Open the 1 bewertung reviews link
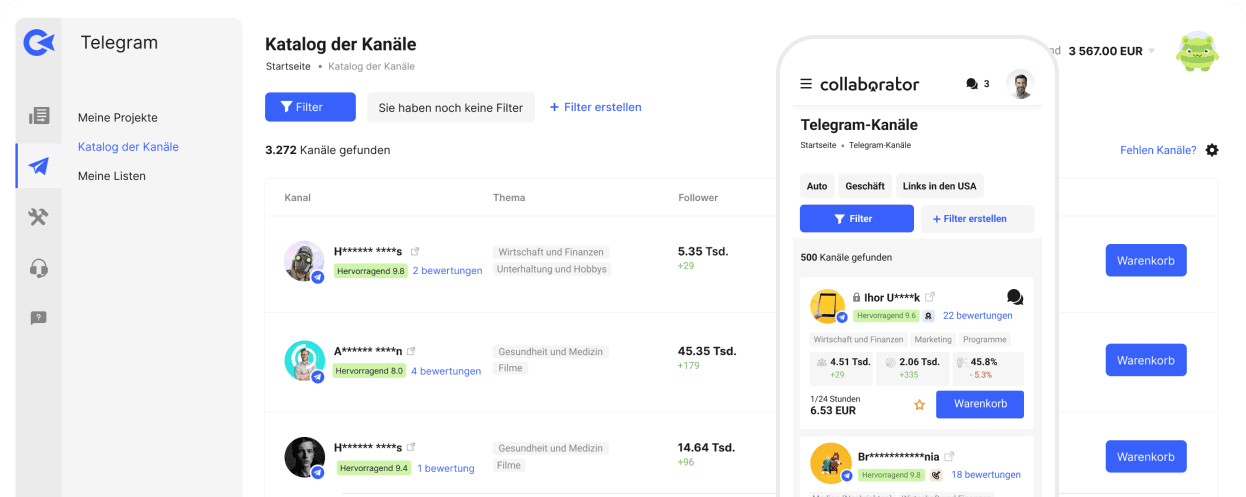 click(x=446, y=468)
